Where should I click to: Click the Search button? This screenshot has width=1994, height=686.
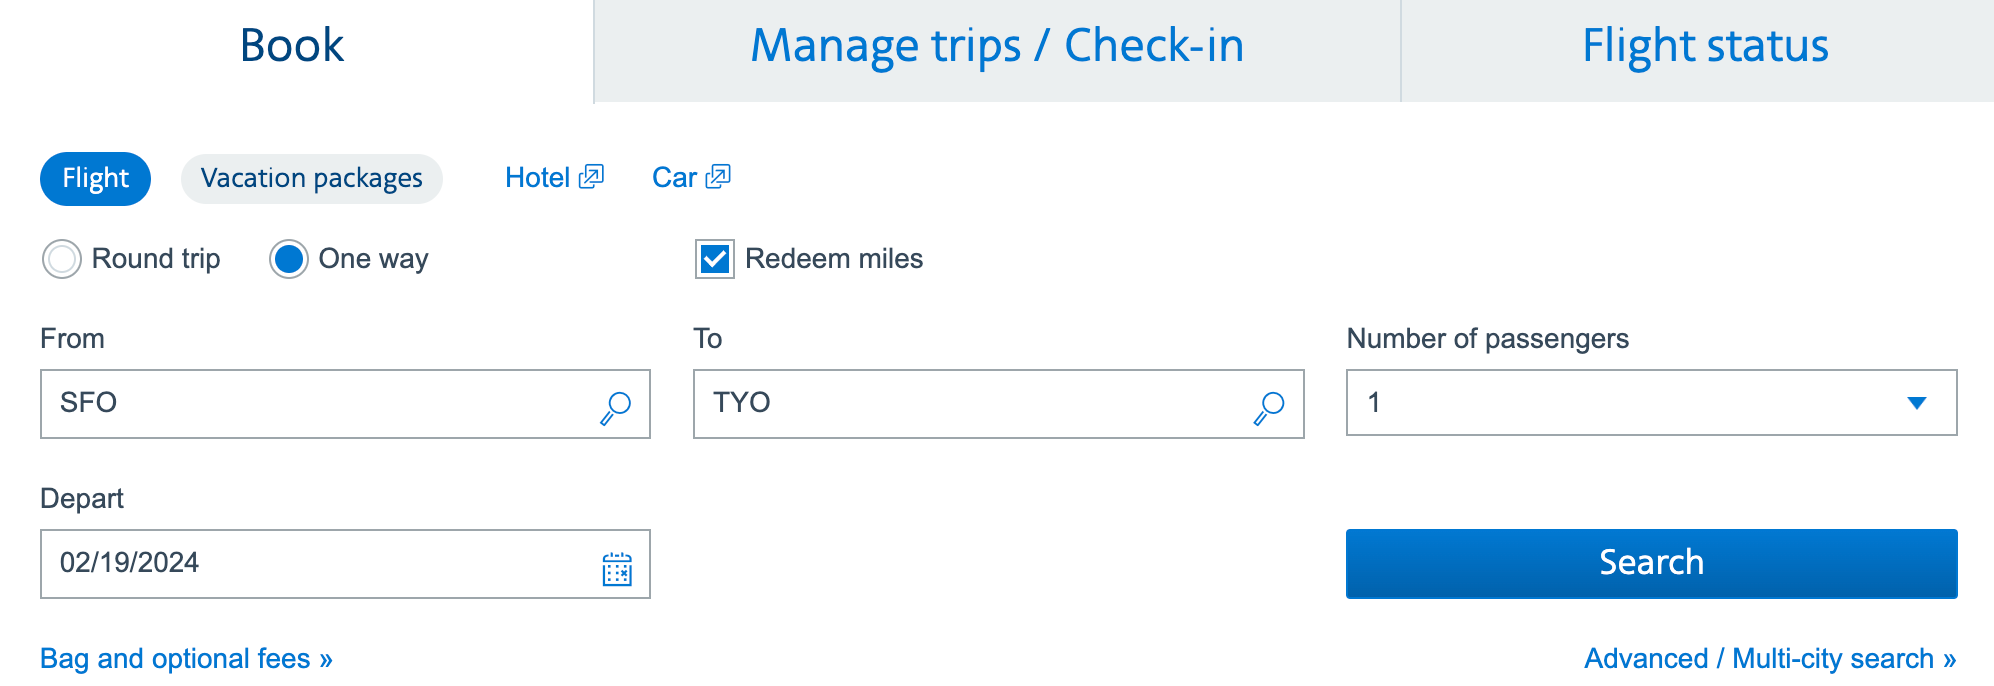[1651, 562]
